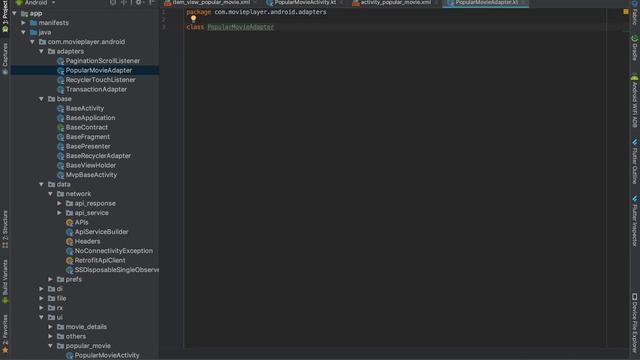The height and width of the screenshot is (360, 640).
Task: Click MvpBaseActivity class icon
Action: 61,175
